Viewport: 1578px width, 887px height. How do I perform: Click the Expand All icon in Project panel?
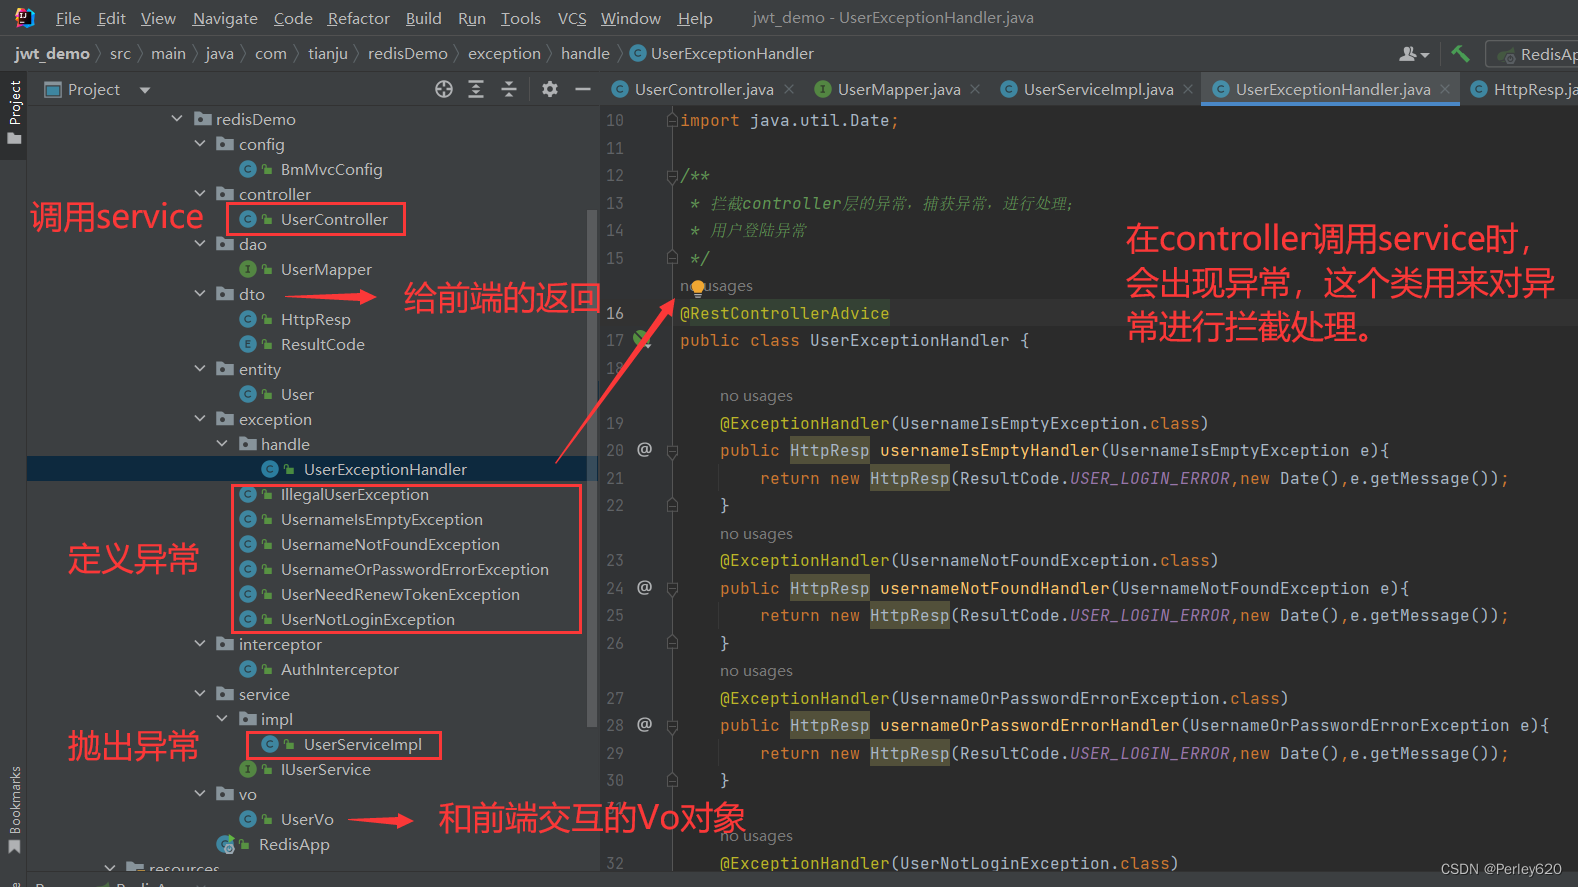coord(476,89)
